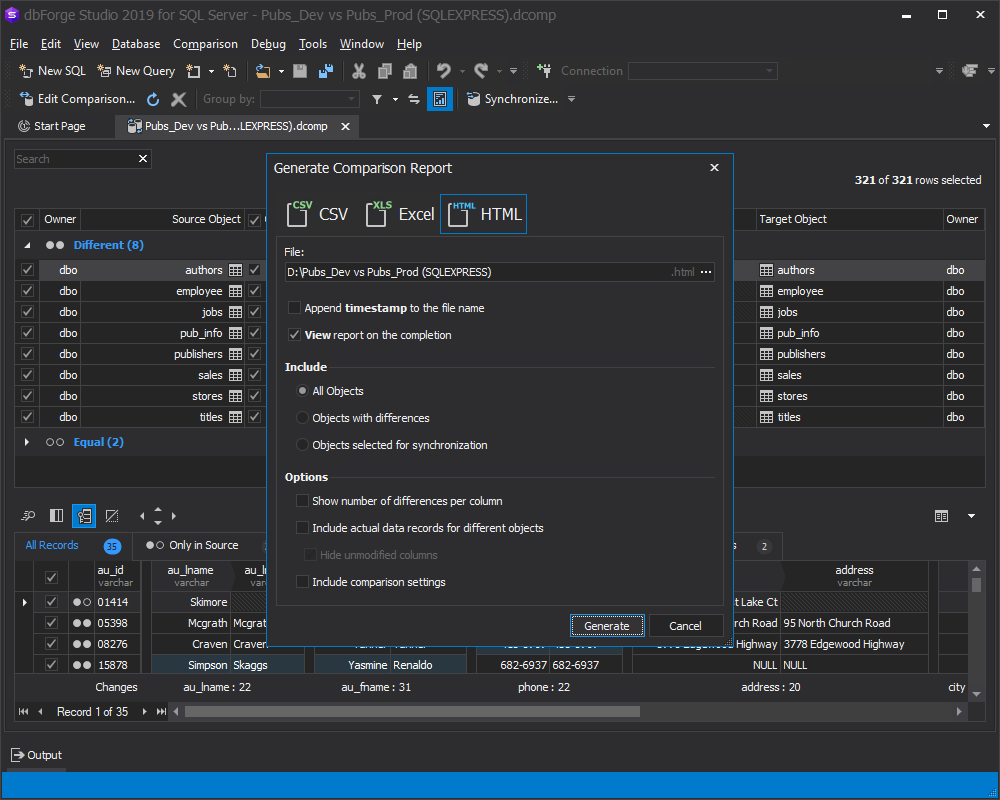Click the highlighted comparison report icon
This screenshot has width=1000, height=800.
(440, 99)
